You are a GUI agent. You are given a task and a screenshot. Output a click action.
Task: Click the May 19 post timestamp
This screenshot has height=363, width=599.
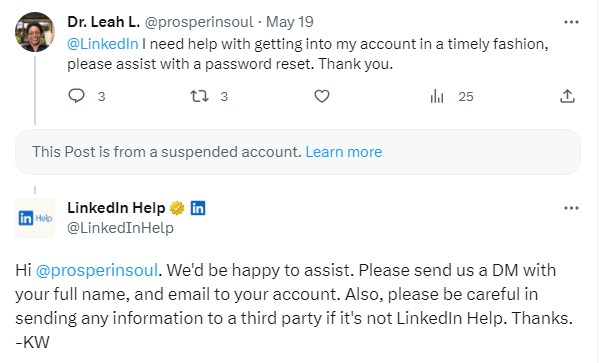[290, 22]
